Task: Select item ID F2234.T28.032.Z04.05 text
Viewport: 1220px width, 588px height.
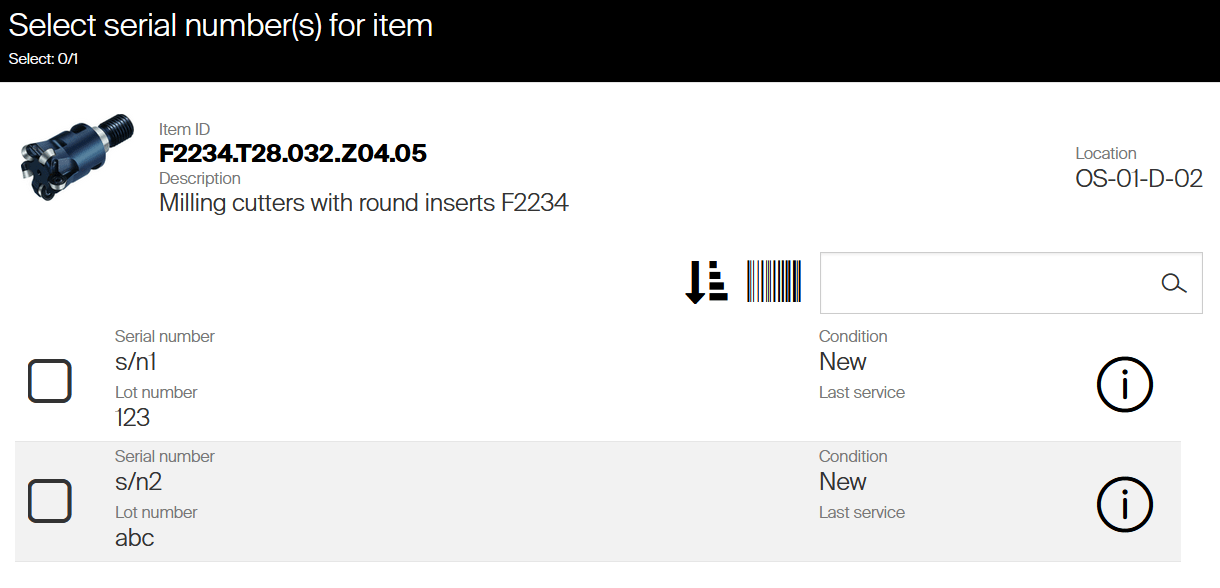Action: [293, 153]
